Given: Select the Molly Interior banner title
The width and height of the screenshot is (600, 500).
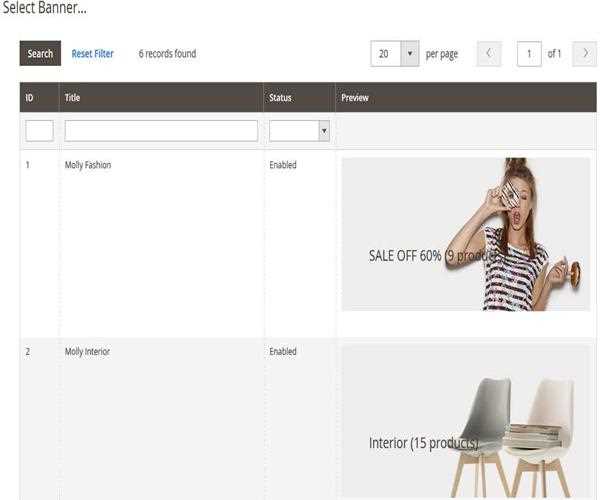Looking at the screenshot, I should [87, 352].
